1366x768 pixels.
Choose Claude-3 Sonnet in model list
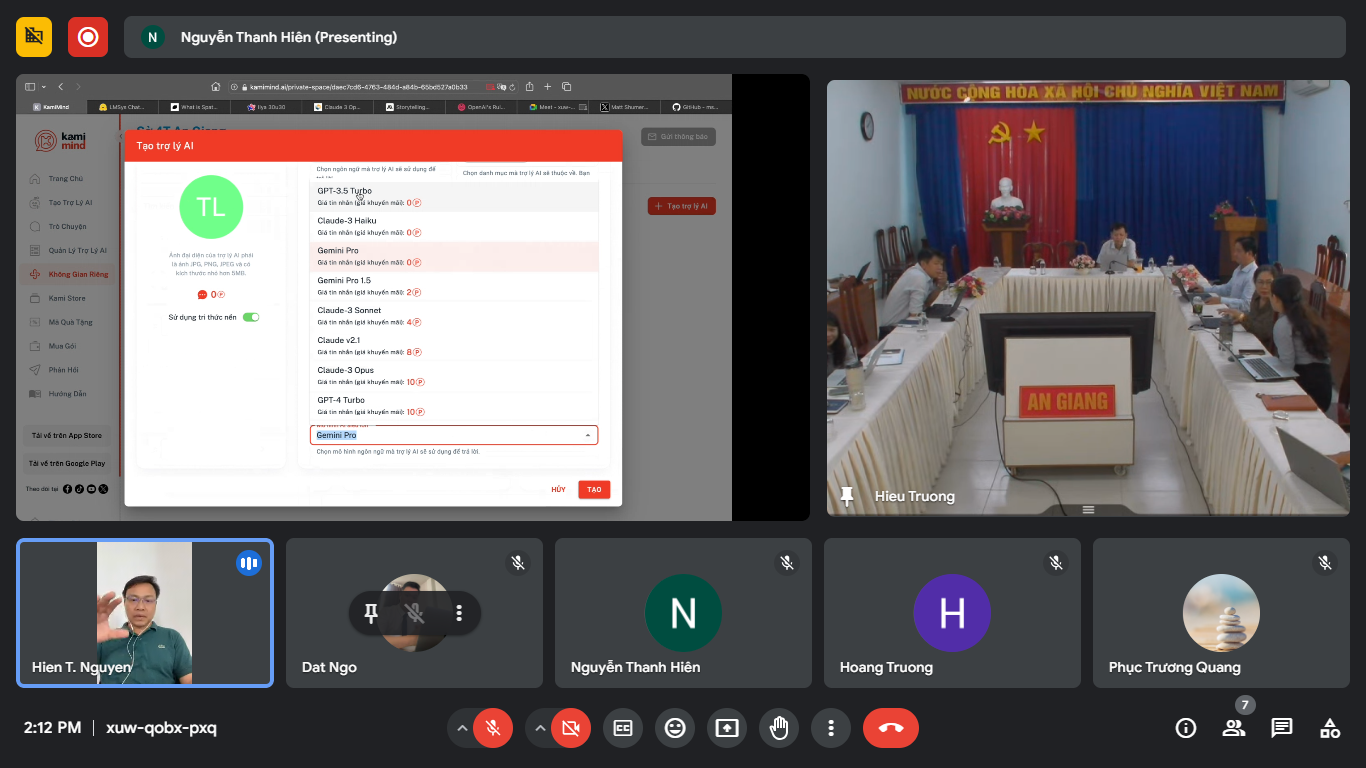454,316
